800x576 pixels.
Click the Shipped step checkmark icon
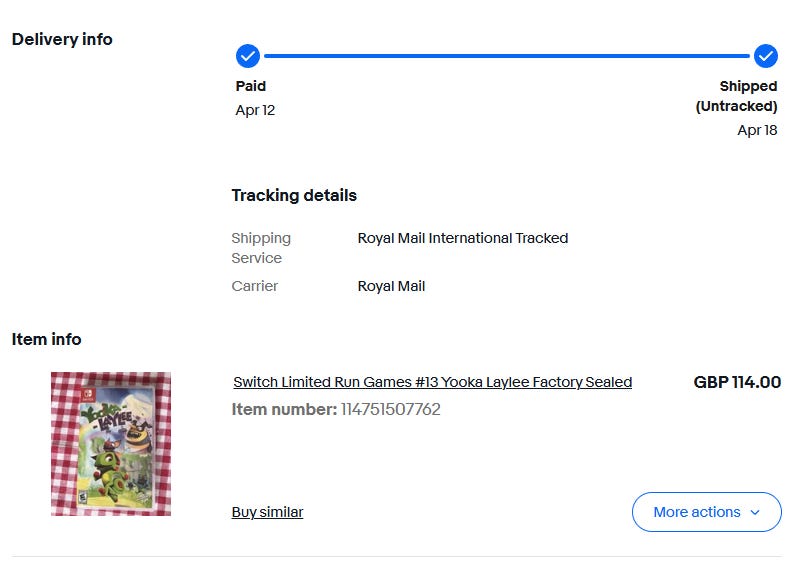pyautogui.click(x=766, y=56)
